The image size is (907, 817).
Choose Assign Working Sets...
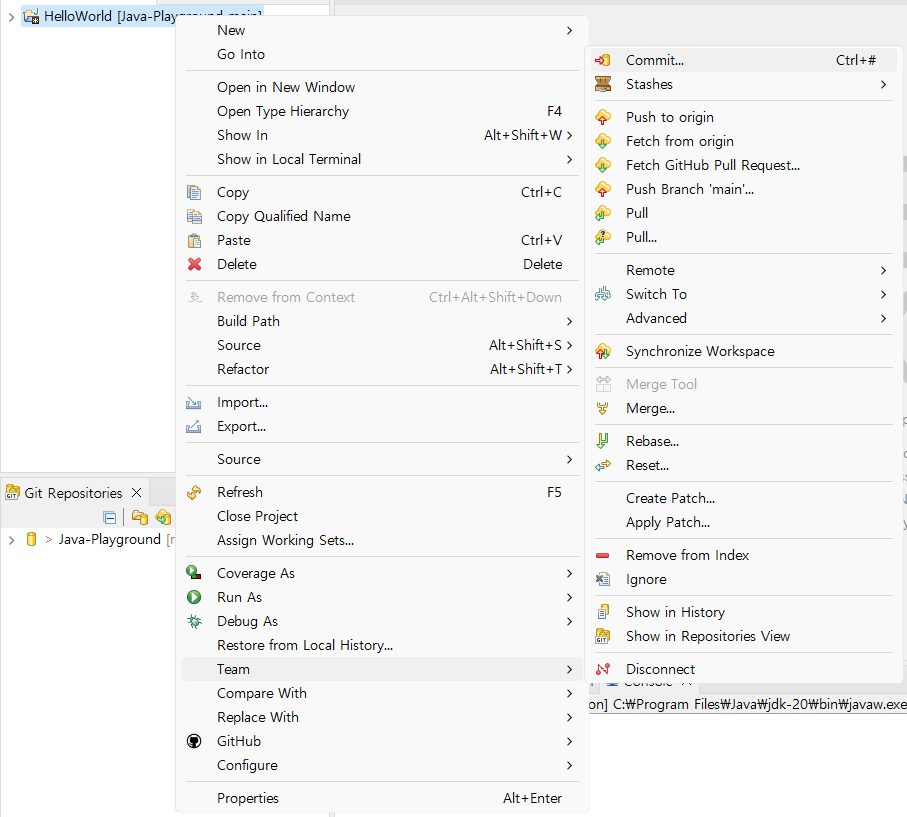pyautogui.click(x=382, y=540)
